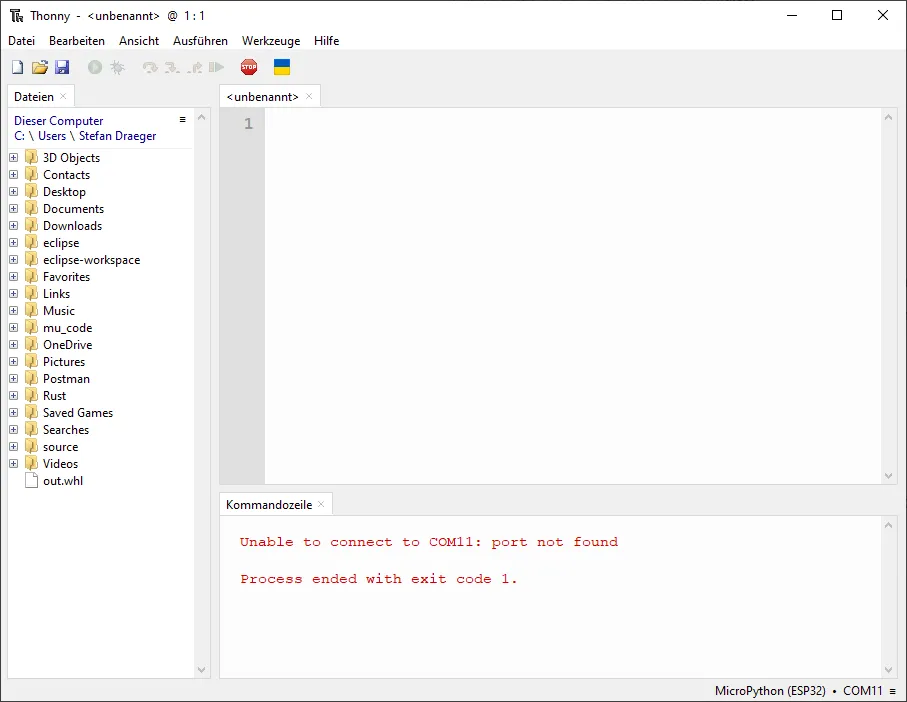Close the Kommandozeile shell tab

[321, 504]
